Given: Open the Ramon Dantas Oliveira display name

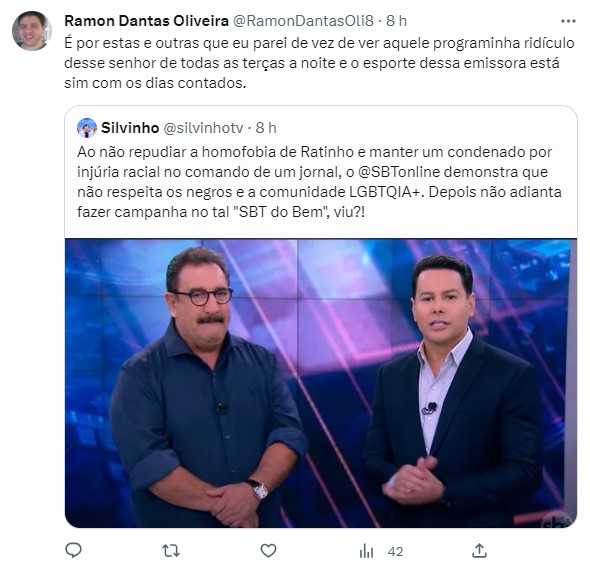Looking at the screenshot, I should pyautogui.click(x=146, y=21).
